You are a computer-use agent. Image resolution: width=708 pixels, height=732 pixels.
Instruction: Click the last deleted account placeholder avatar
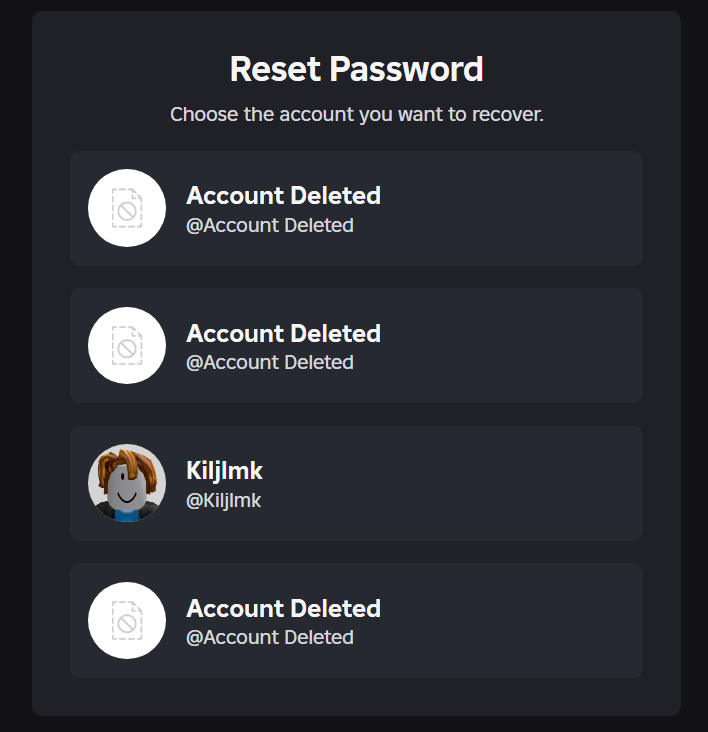[127, 620]
